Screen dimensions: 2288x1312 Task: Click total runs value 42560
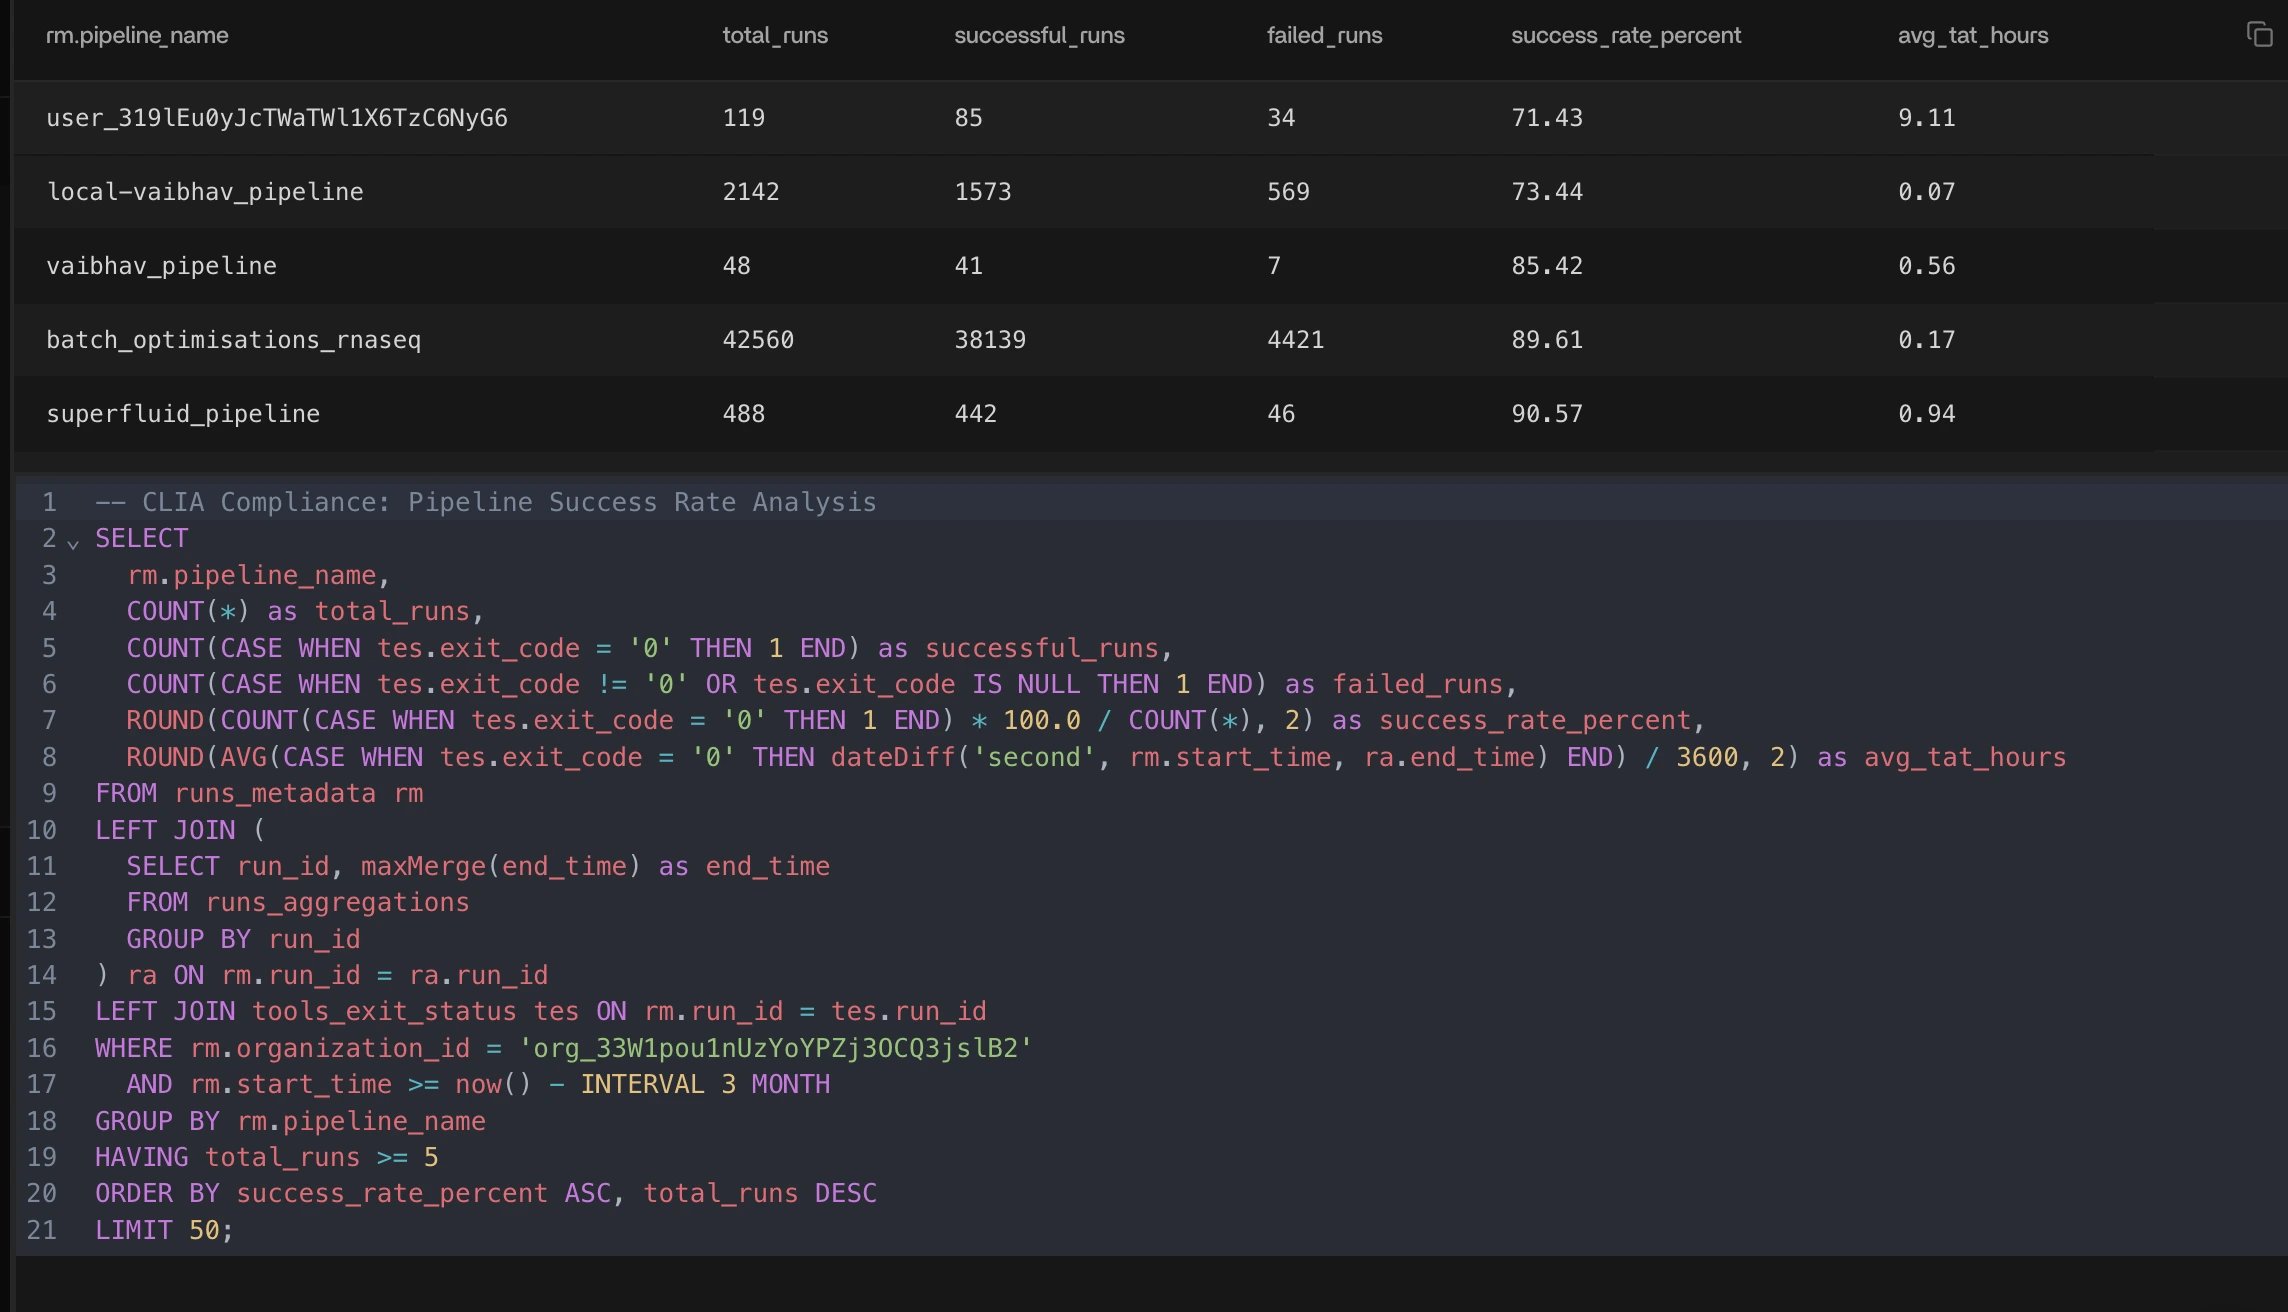(758, 340)
